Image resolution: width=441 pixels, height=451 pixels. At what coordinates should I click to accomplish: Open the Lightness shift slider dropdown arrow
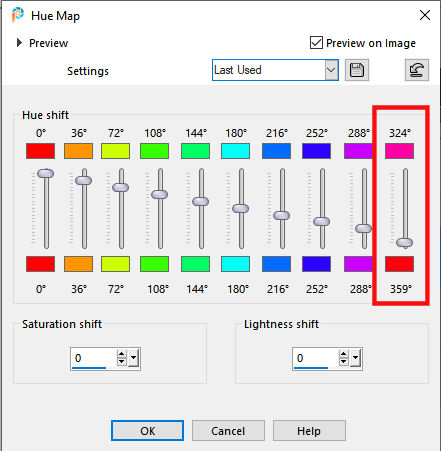(356, 358)
